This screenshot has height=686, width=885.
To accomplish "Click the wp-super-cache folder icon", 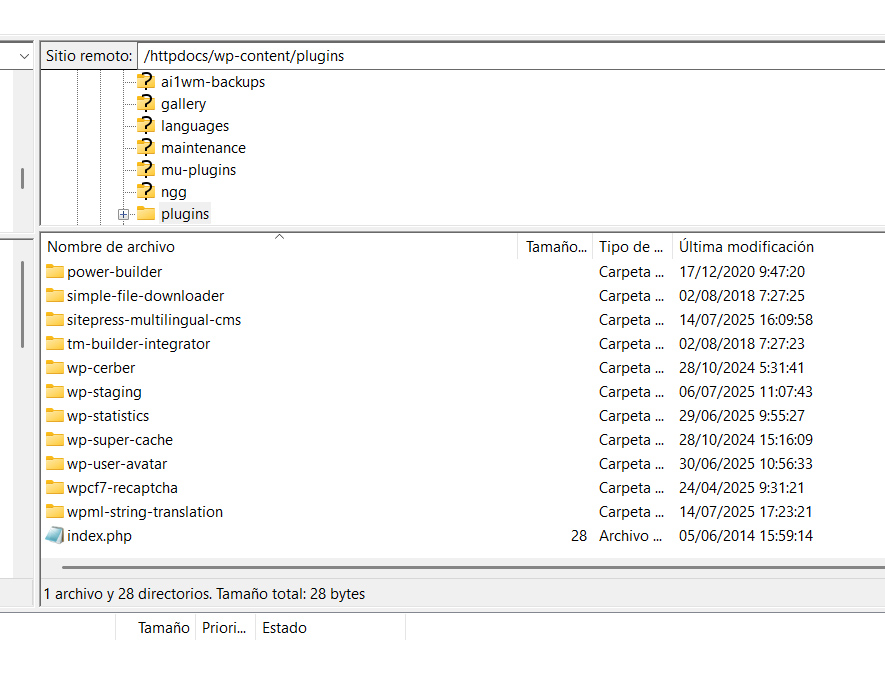I will [x=55, y=439].
